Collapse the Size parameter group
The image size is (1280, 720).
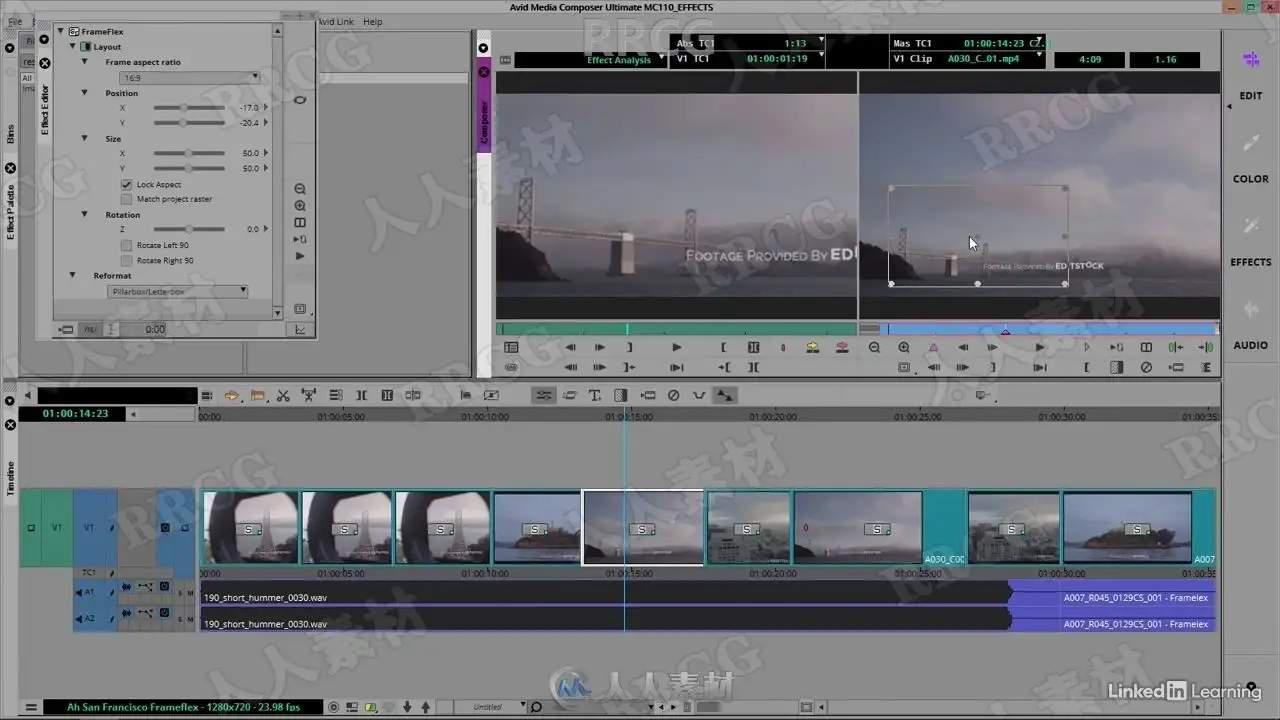[85, 139]
